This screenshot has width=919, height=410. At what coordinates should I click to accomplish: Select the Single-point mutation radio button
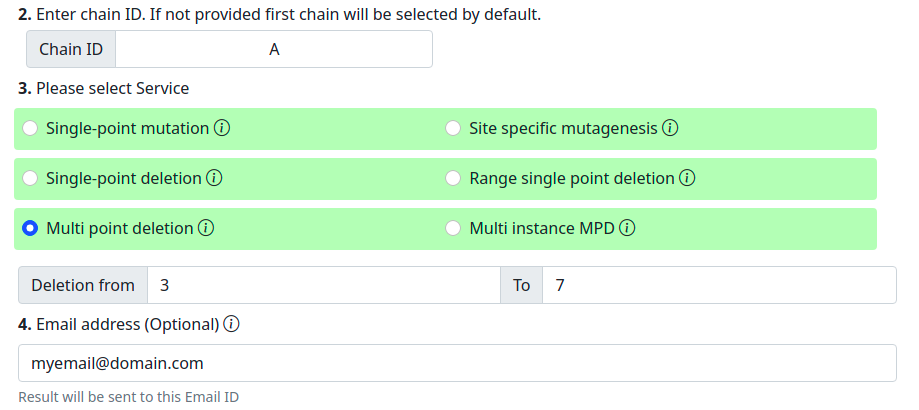point(30,128)
